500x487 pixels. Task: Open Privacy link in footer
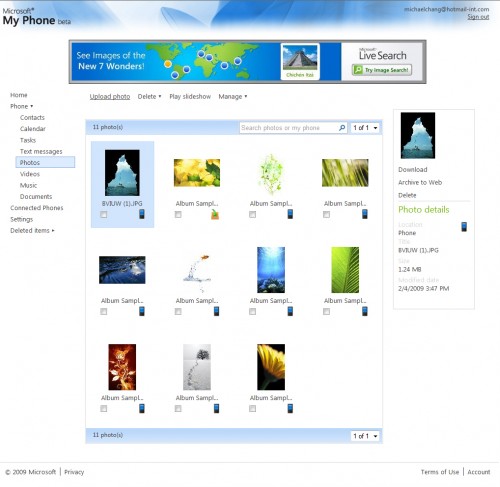[x=74, y=472]
